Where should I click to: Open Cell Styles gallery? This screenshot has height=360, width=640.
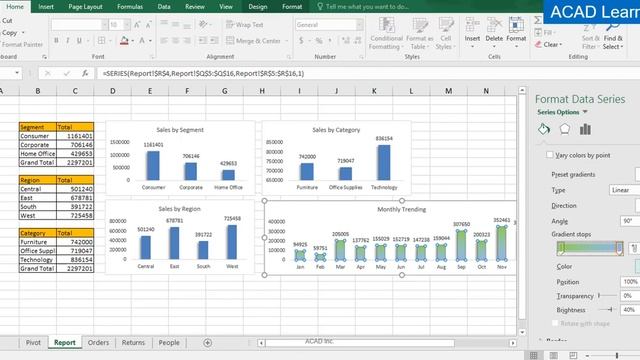445,33
